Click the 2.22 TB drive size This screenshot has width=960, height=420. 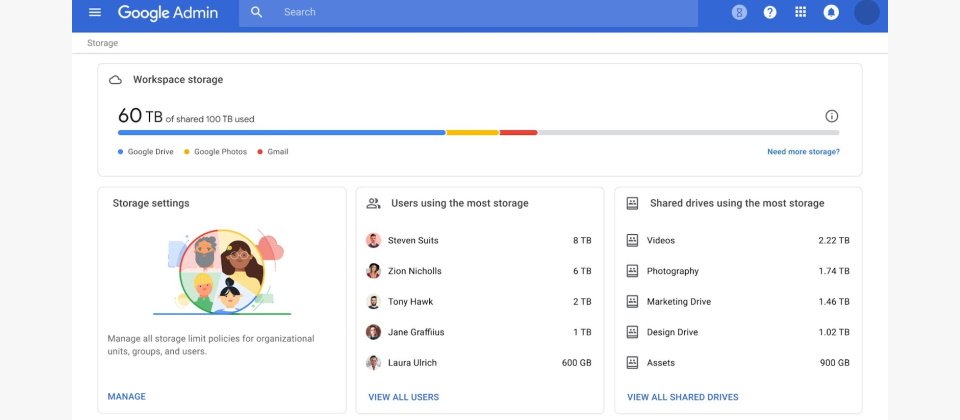click(x=834, y=241)
